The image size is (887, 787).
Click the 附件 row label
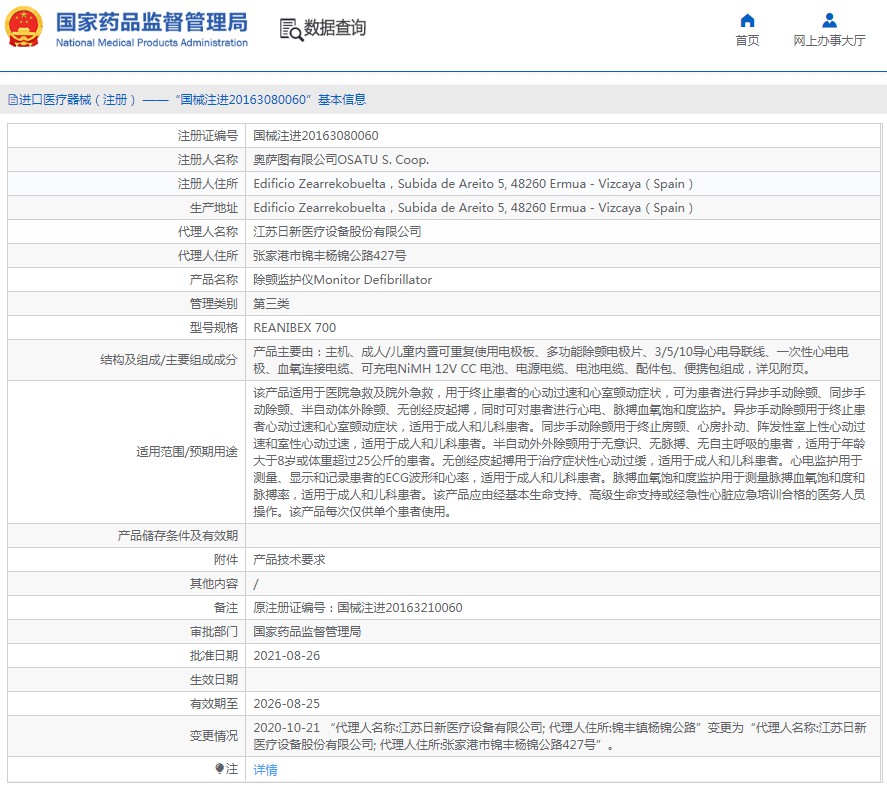point(226,560)
